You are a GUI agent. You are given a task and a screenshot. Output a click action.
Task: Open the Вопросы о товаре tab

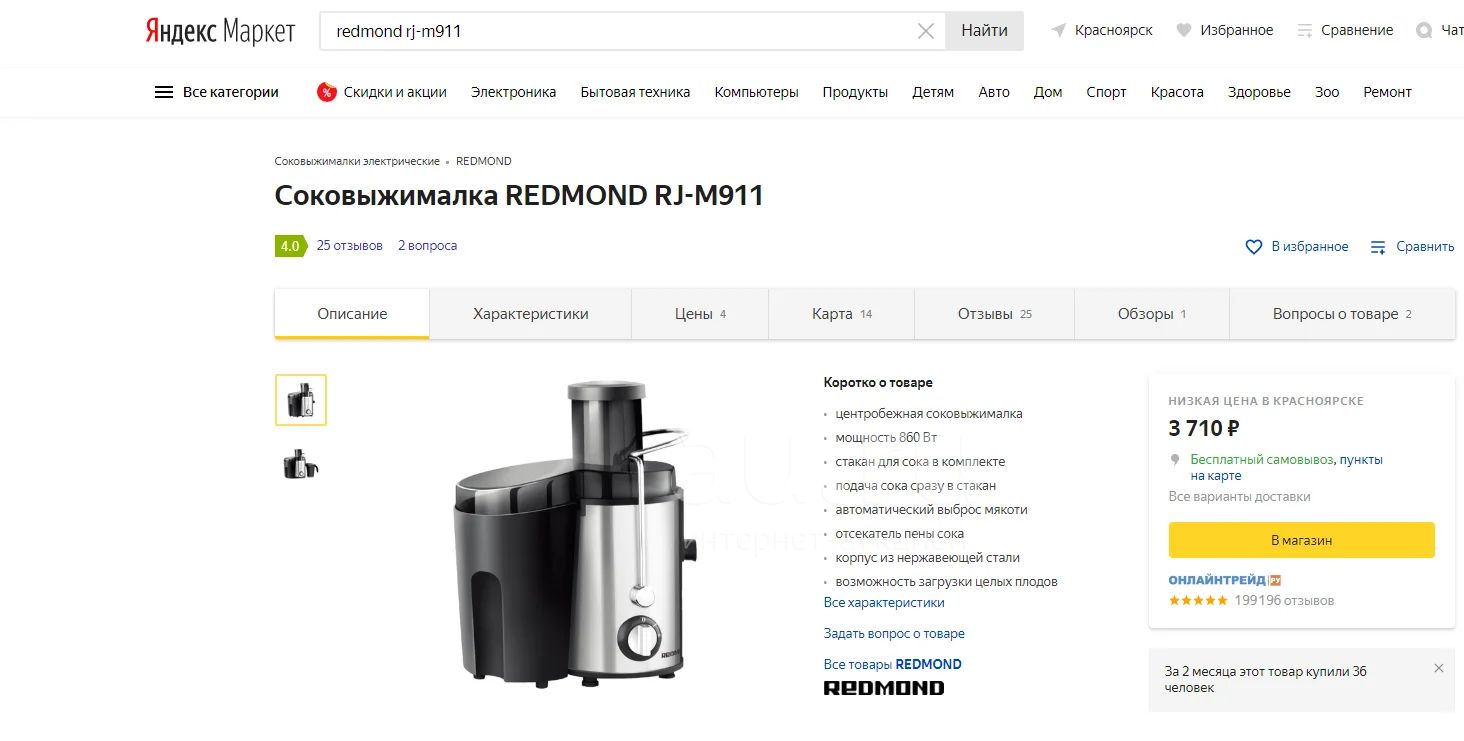1342,314
